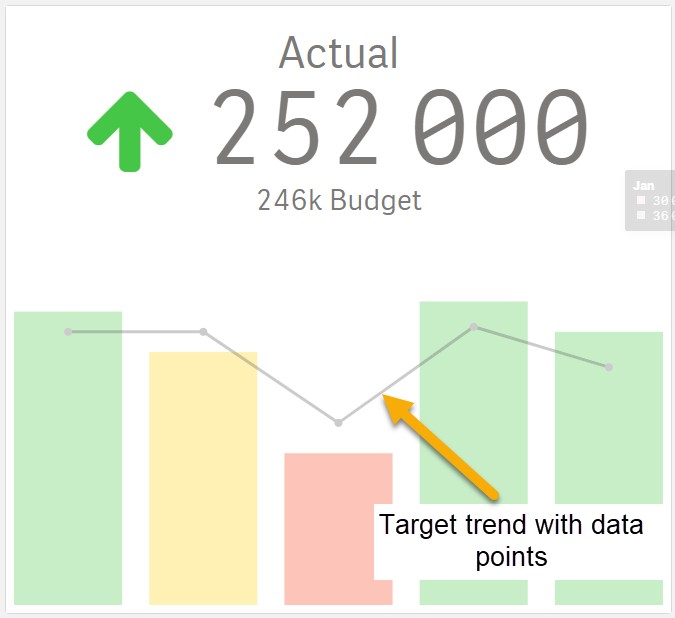Click the flat trend line segment between first two points
675x618 pixels.
tap(136, 332)
